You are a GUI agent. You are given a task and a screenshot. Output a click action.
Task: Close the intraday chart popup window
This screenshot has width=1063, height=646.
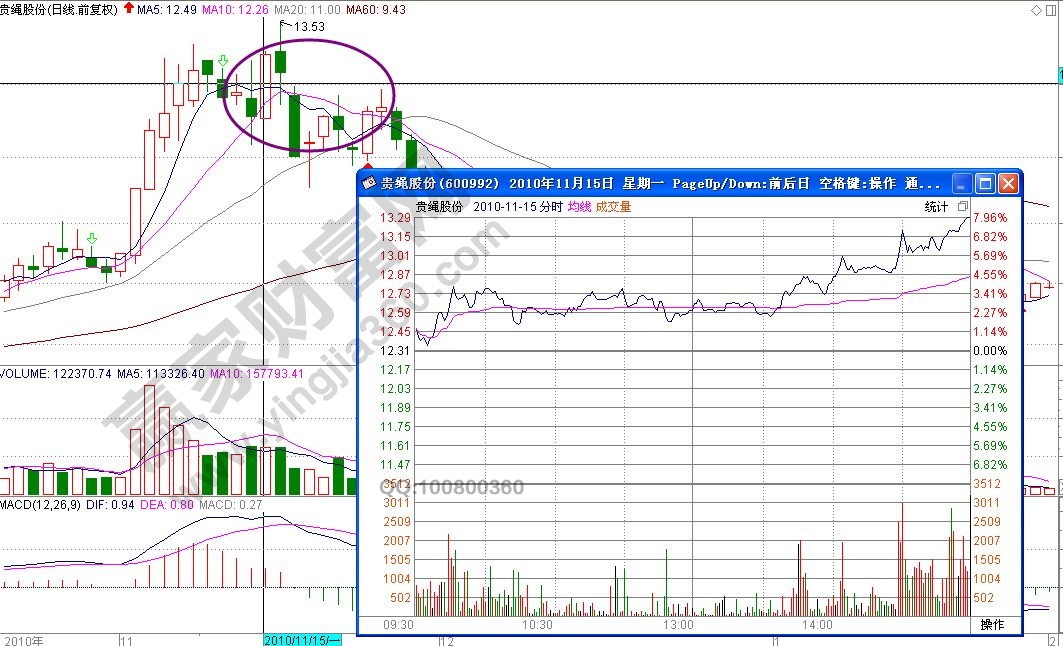click(1007, 184)
